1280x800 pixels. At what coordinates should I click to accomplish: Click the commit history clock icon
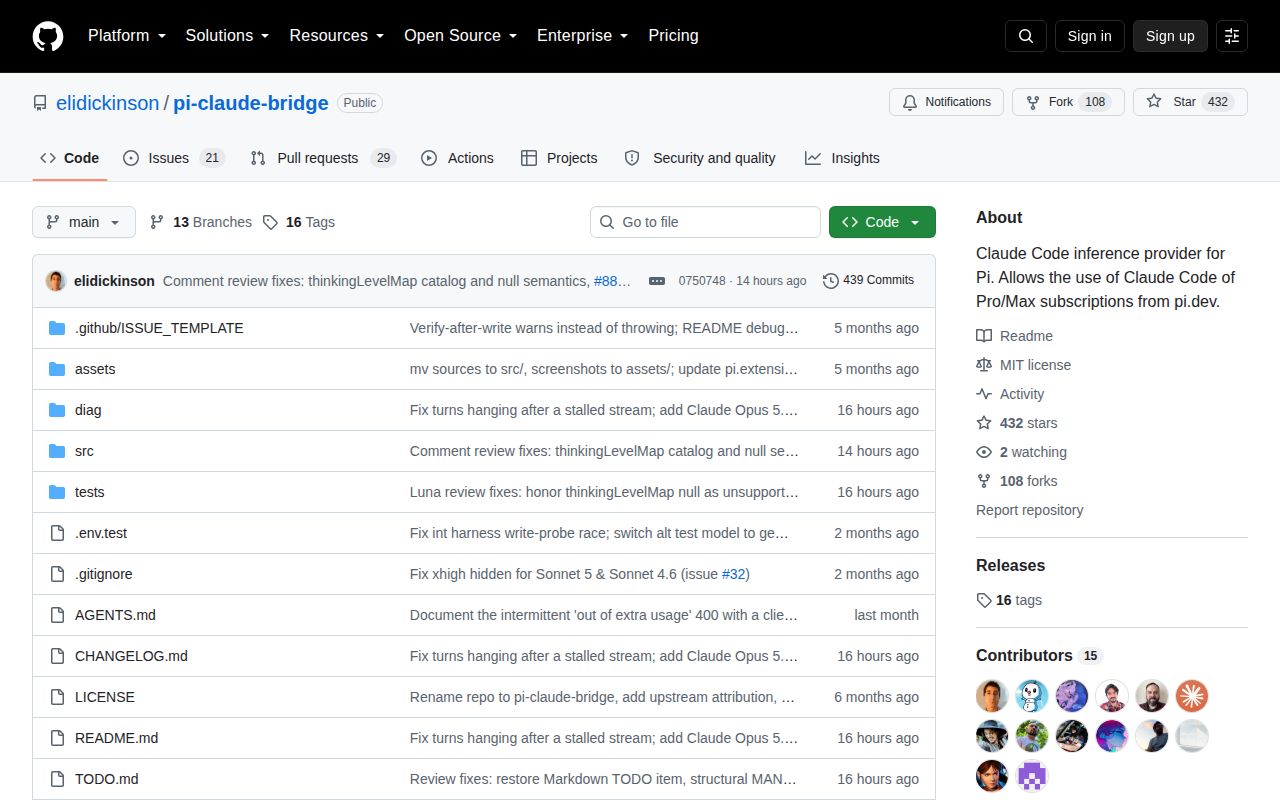coord(830,281)
